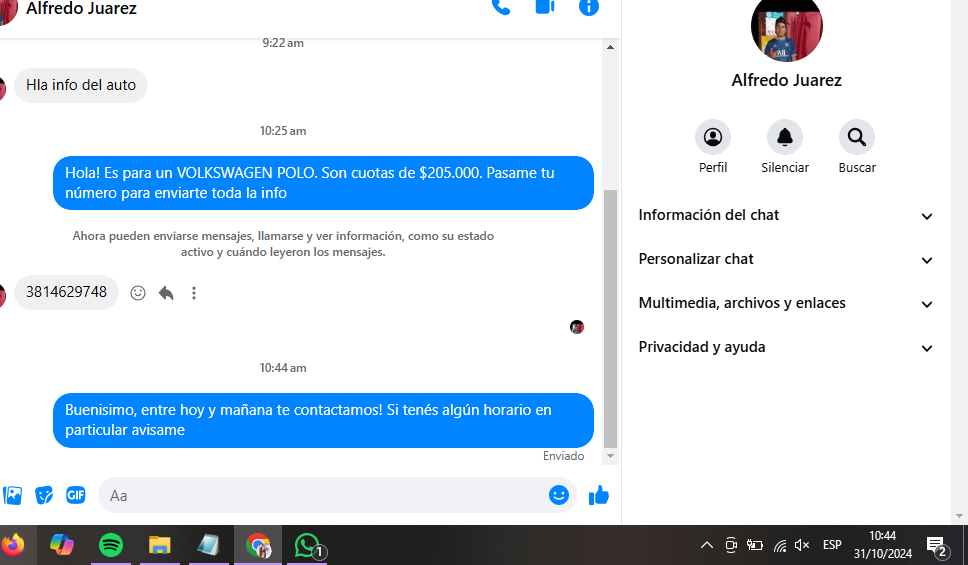
Task: Send a thumbs-up like
Action: point(599,495)
